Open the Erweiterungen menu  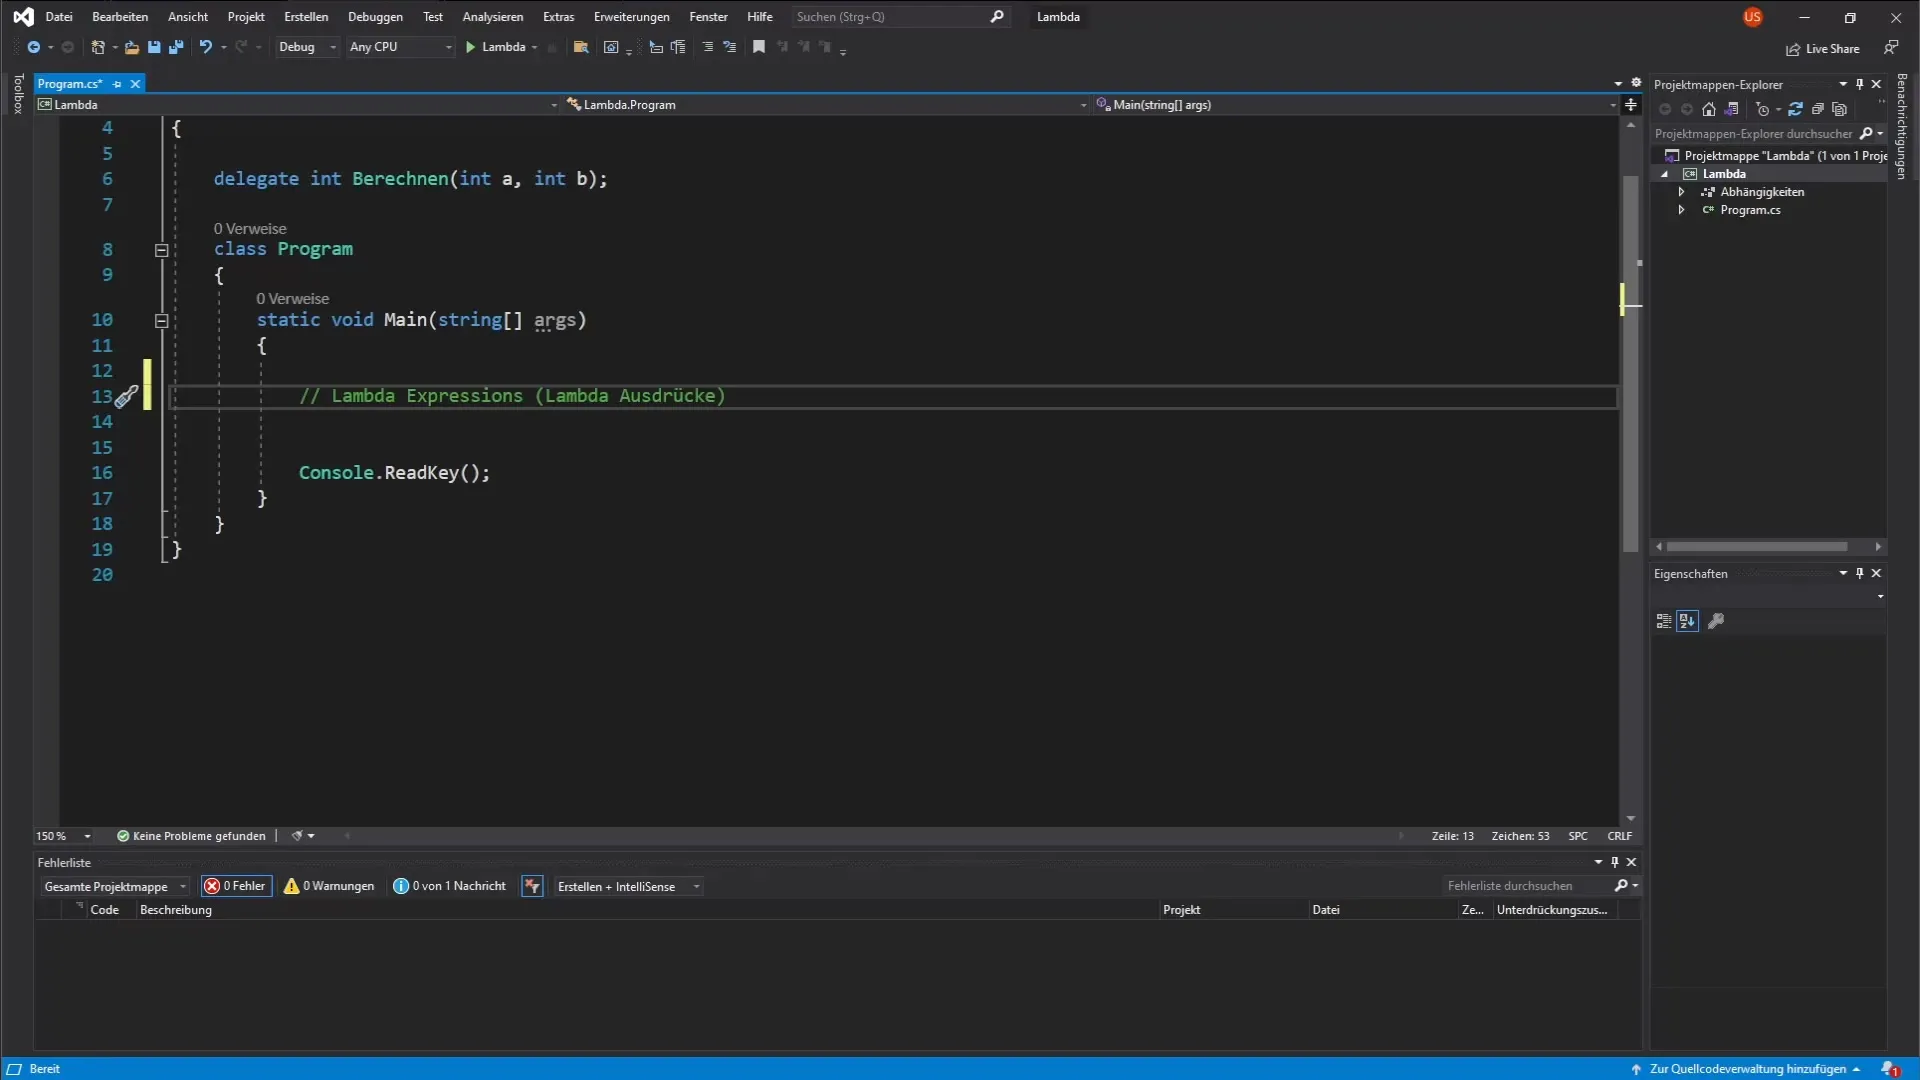click(631, 17)
